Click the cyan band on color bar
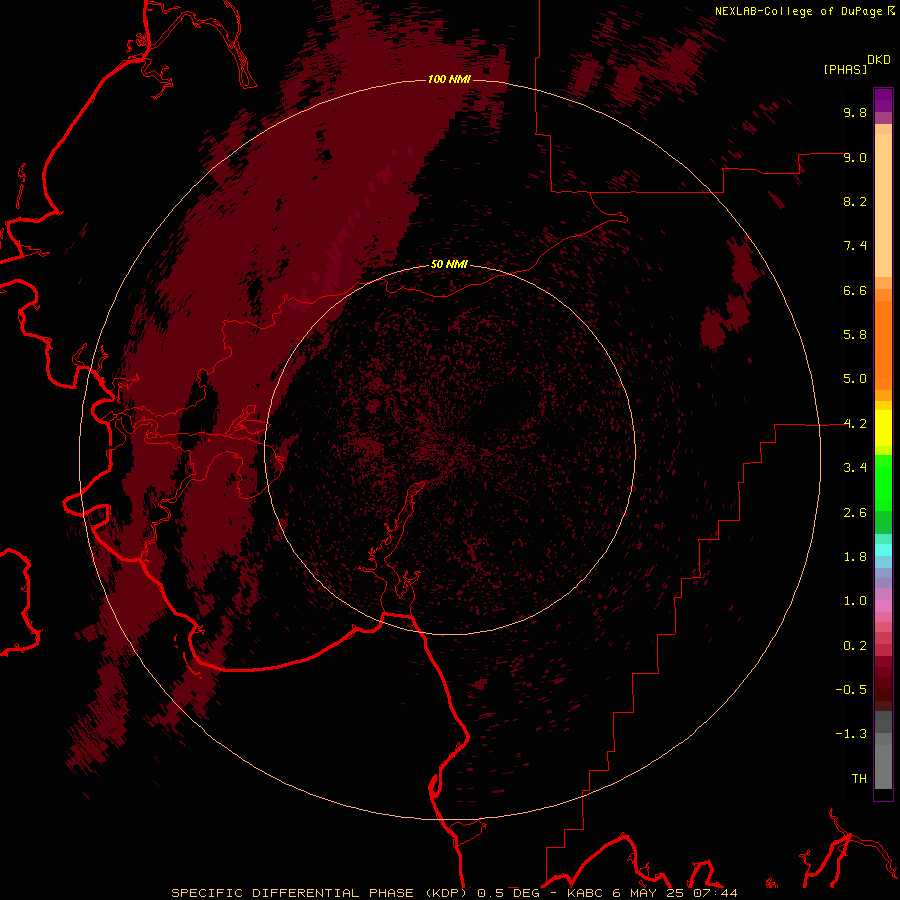This screenshot has width=900, height=900. (x=883, y=550)
